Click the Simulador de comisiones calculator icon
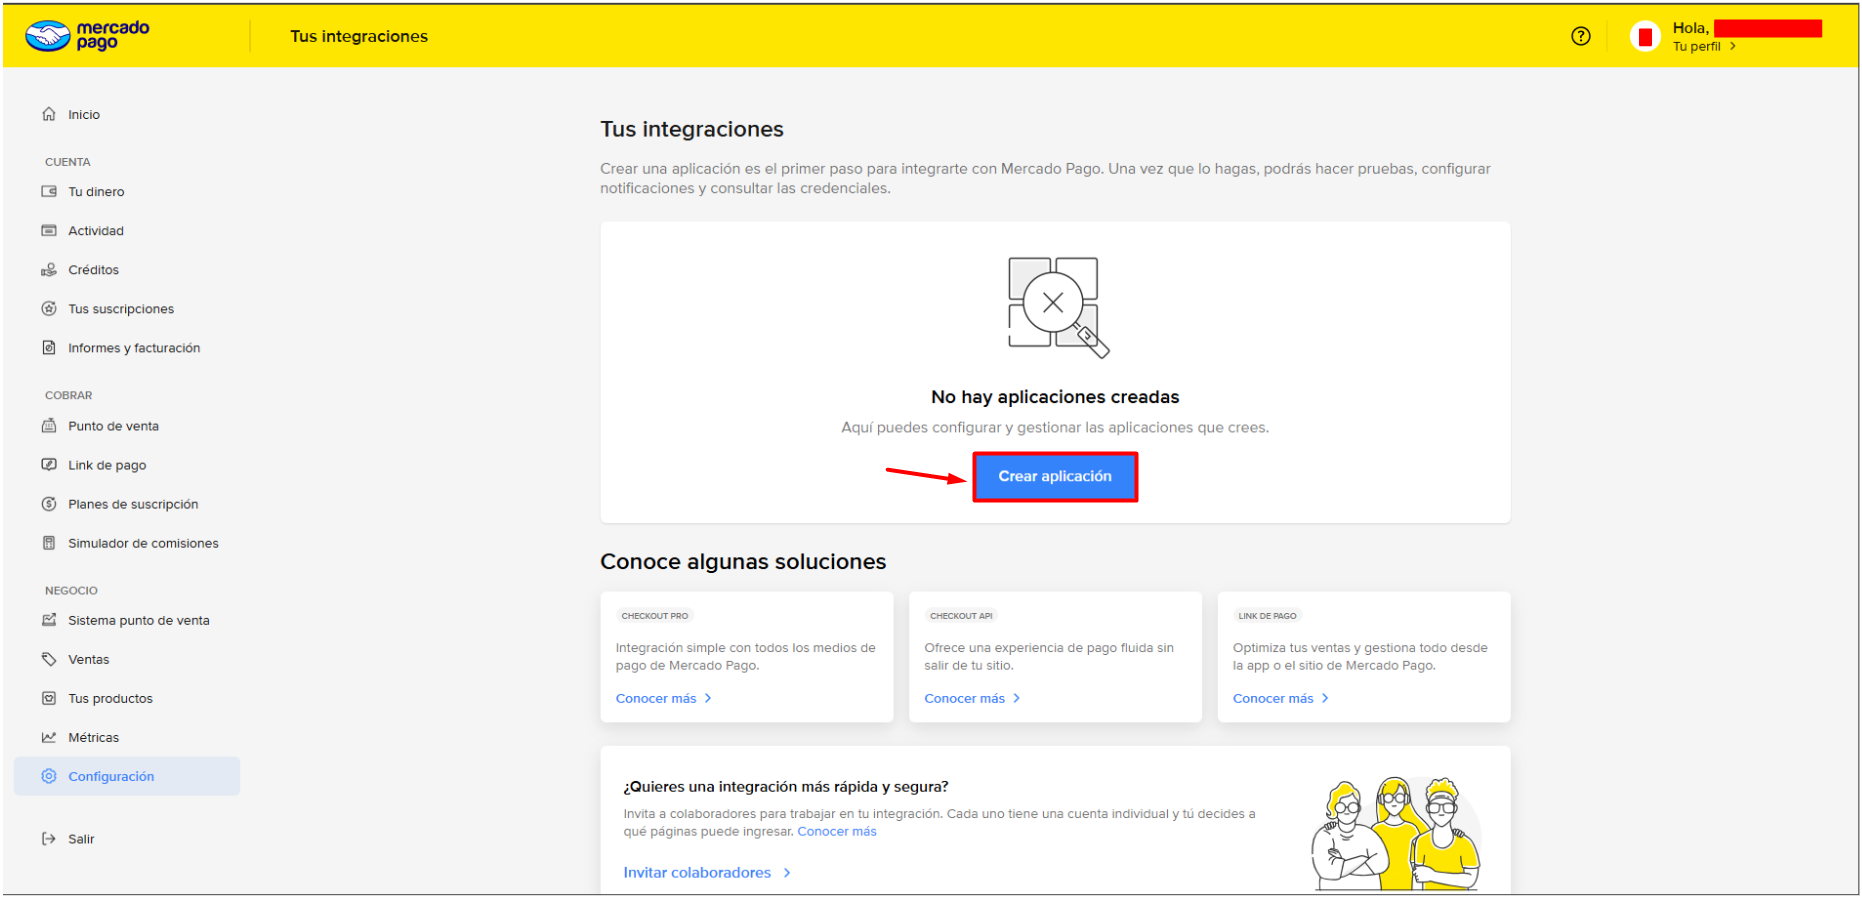The height and width of the screenshot is (898, 1862). point(49,542)
